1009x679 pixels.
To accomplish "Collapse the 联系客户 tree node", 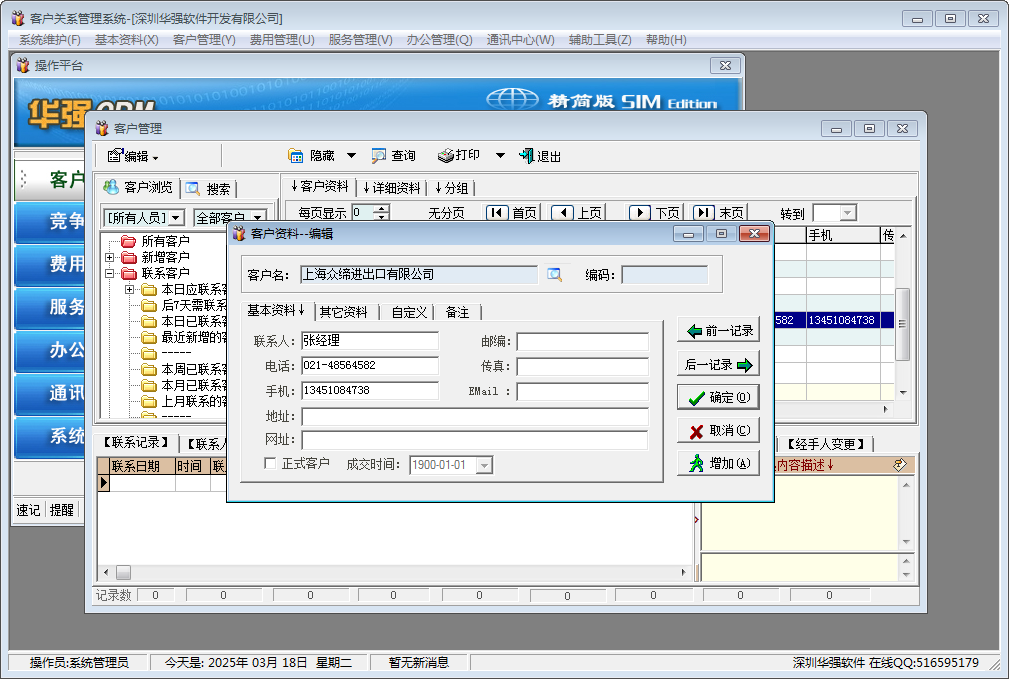I will coord(109,273).
